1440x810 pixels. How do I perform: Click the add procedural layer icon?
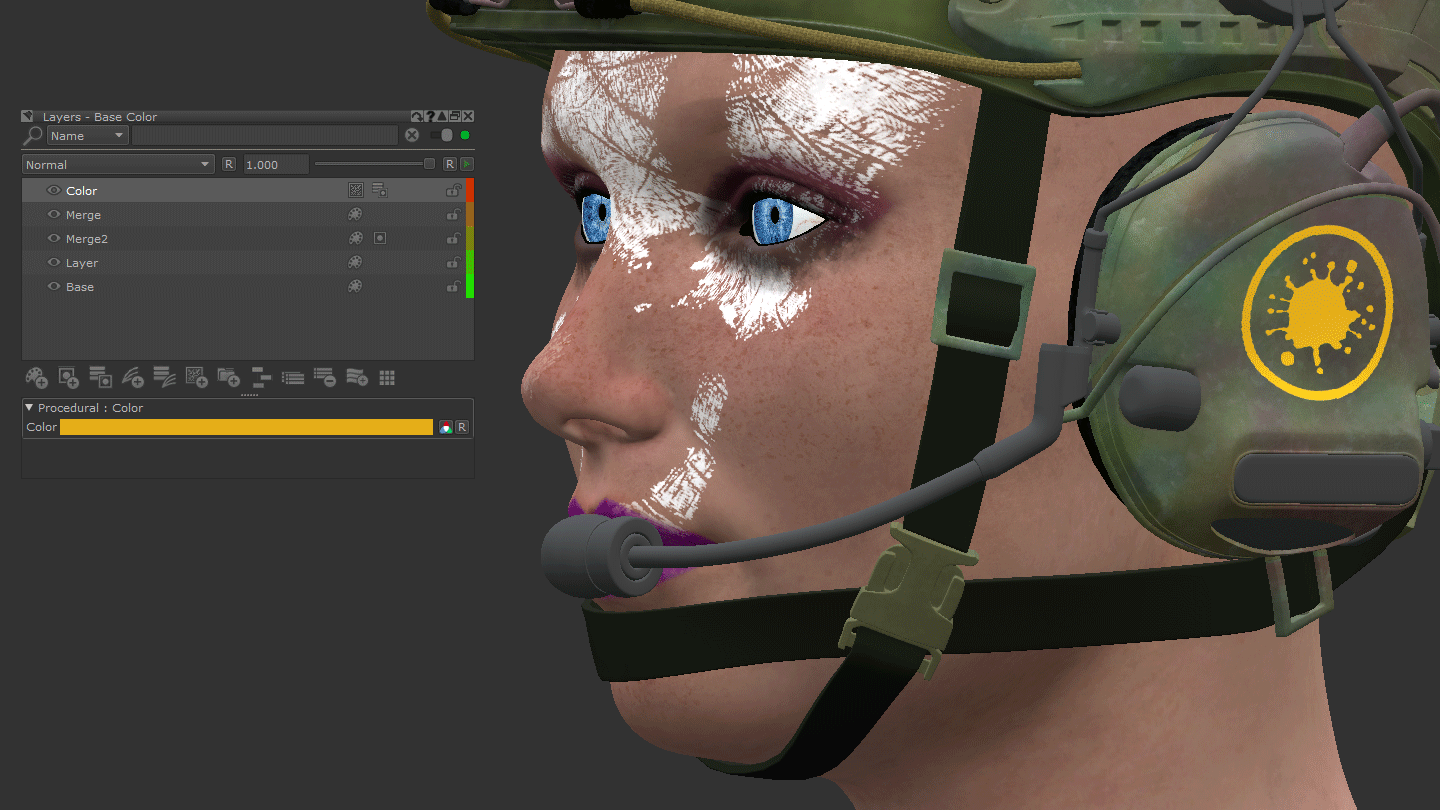tap(196, 377)
